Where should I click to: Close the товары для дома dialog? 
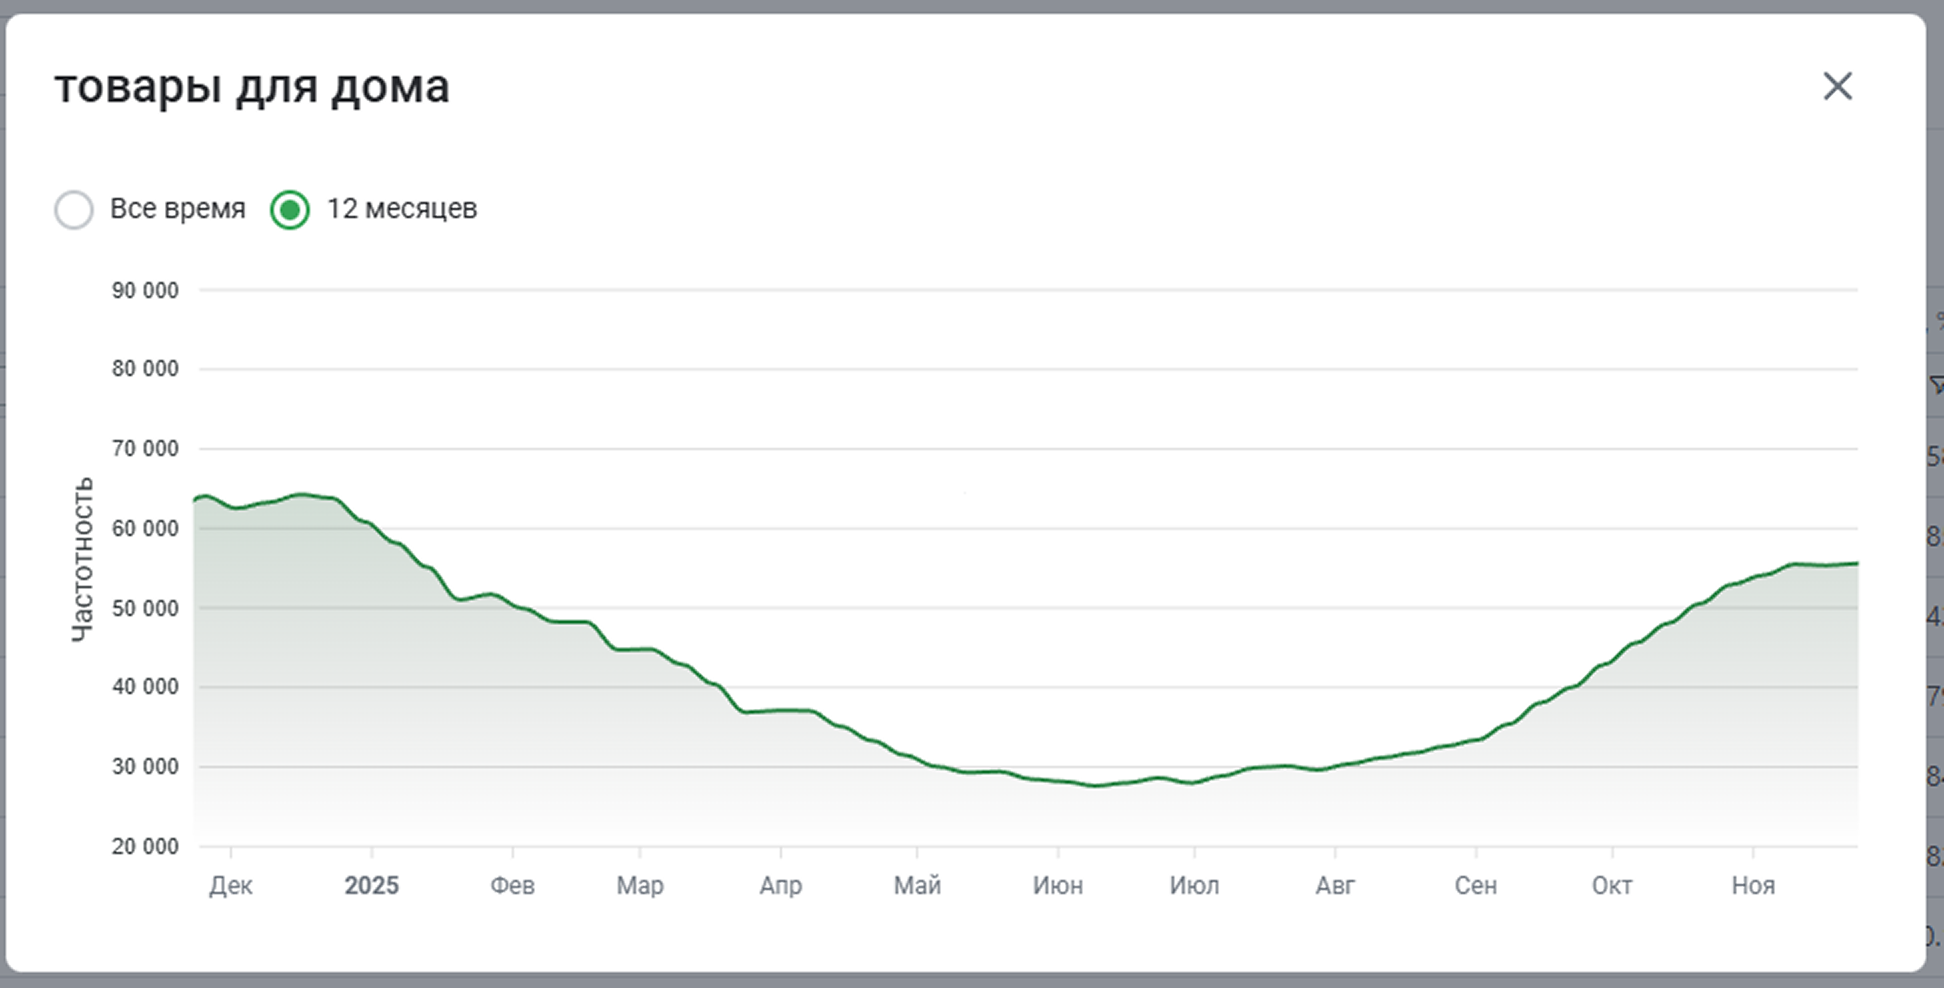(1837, 86)
